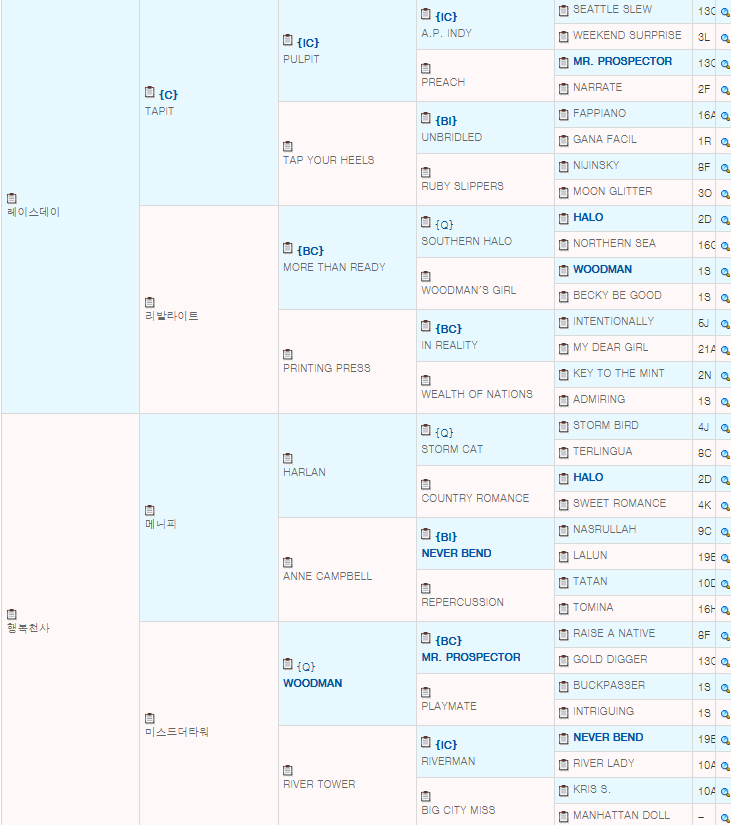Click clipboard icon above TAPIT
This screenshot has height=825, width=731.
[149, 92]
